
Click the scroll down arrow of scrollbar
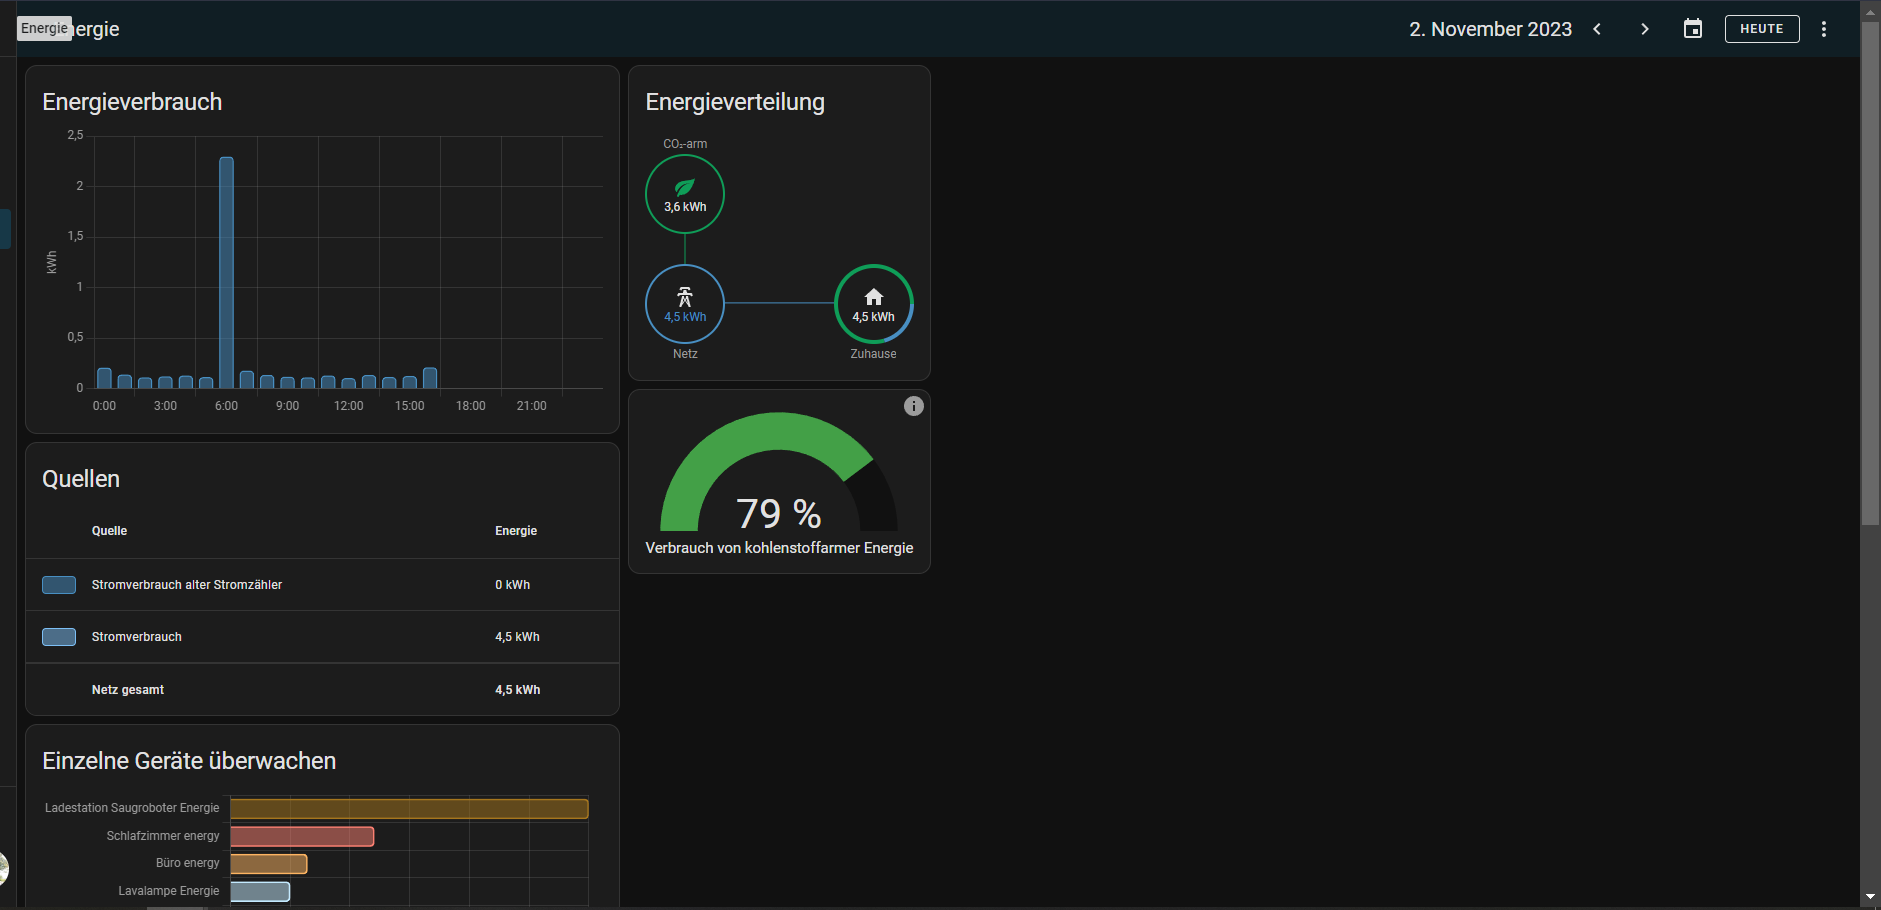click(1870, 897)
